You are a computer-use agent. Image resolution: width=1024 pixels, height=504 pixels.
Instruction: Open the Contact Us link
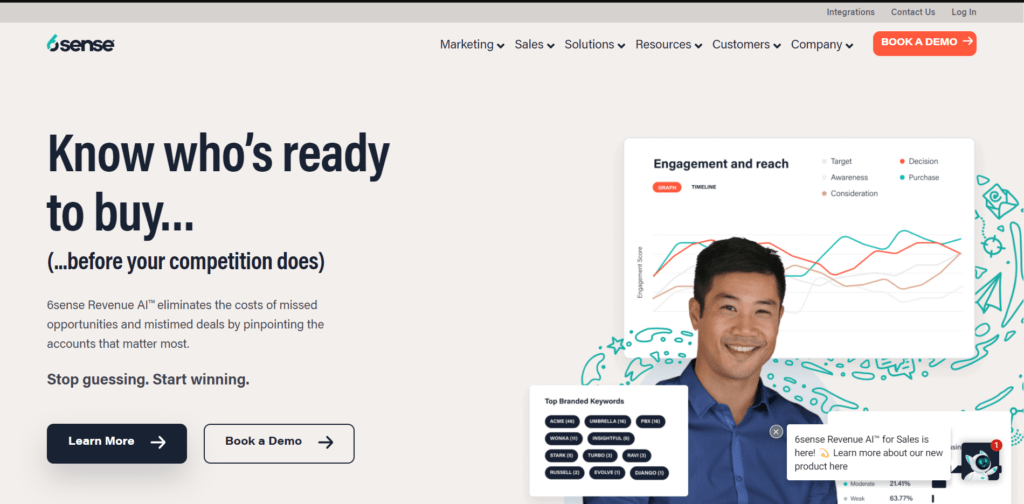tap(913, 12)
